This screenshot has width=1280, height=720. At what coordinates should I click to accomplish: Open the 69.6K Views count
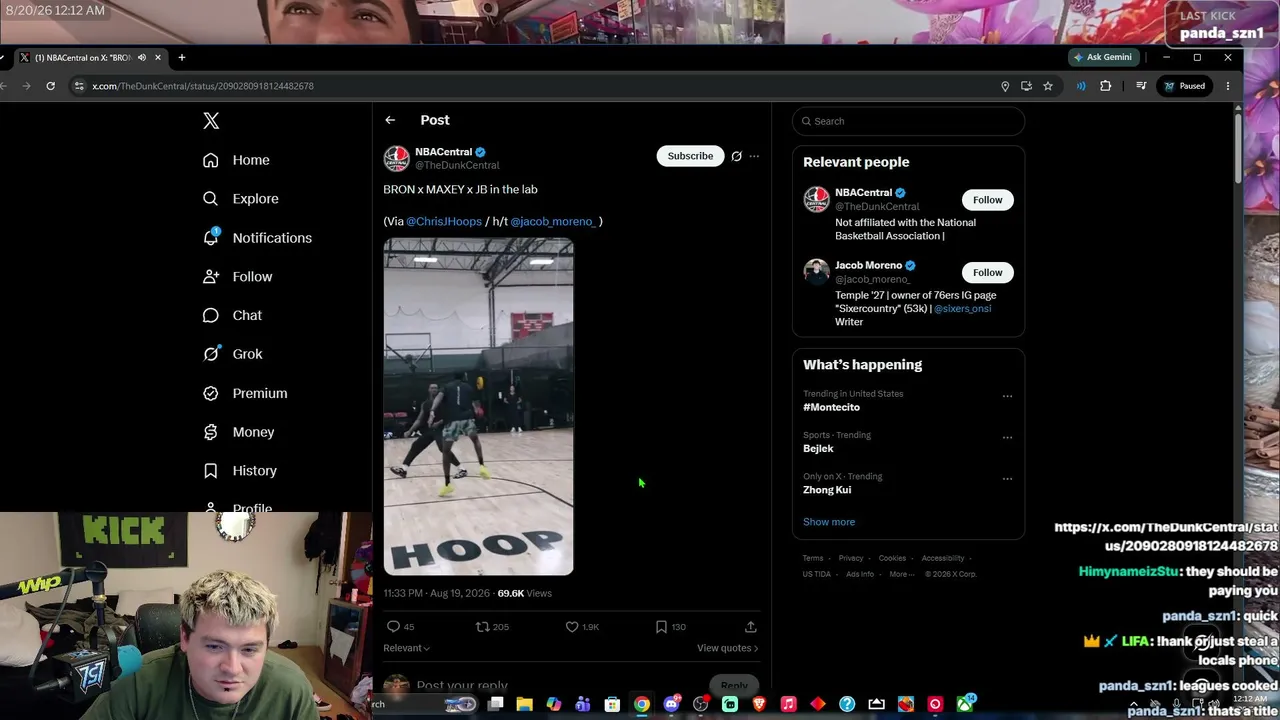point(524,593)
